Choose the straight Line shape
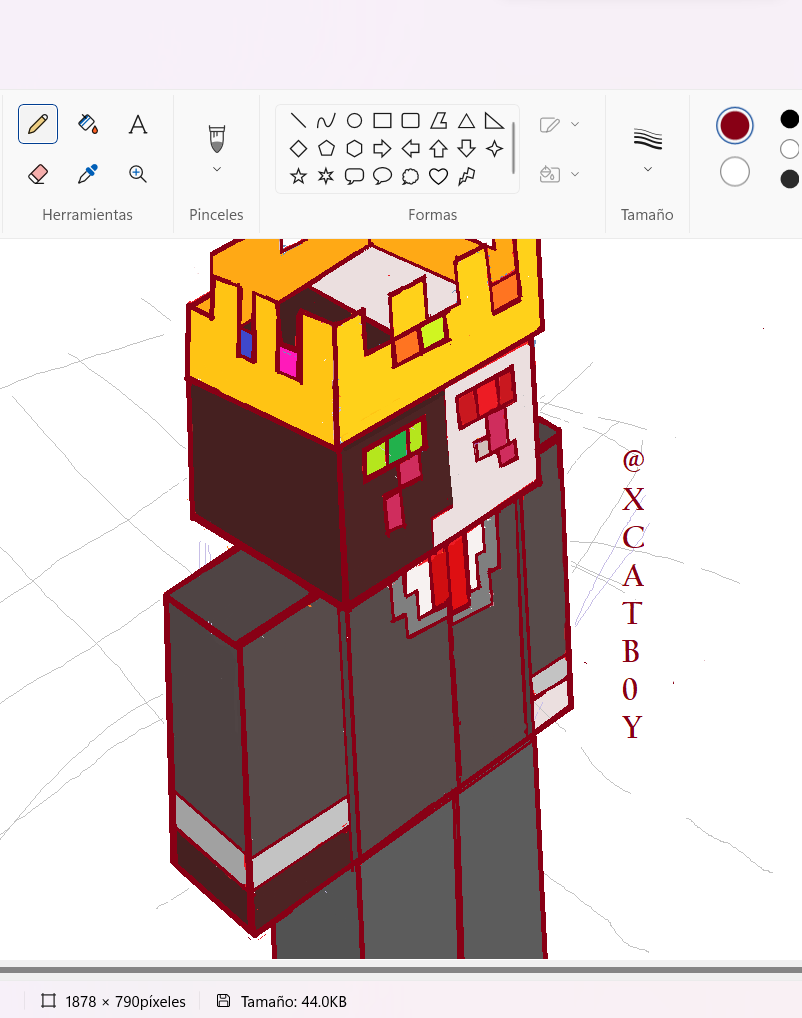802x1018 pixels. coord(298,121)
